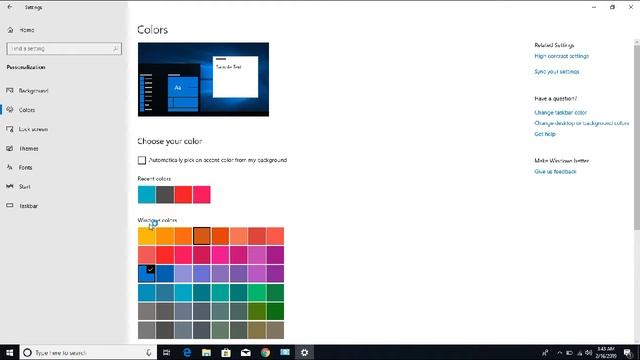640x360 pixels.
Task: Pick the pink recent color swatch
Action: click(202, 194)
